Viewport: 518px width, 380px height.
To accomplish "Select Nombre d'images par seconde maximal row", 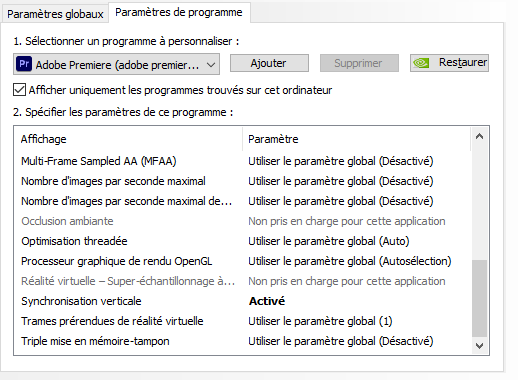I will 242,181.
